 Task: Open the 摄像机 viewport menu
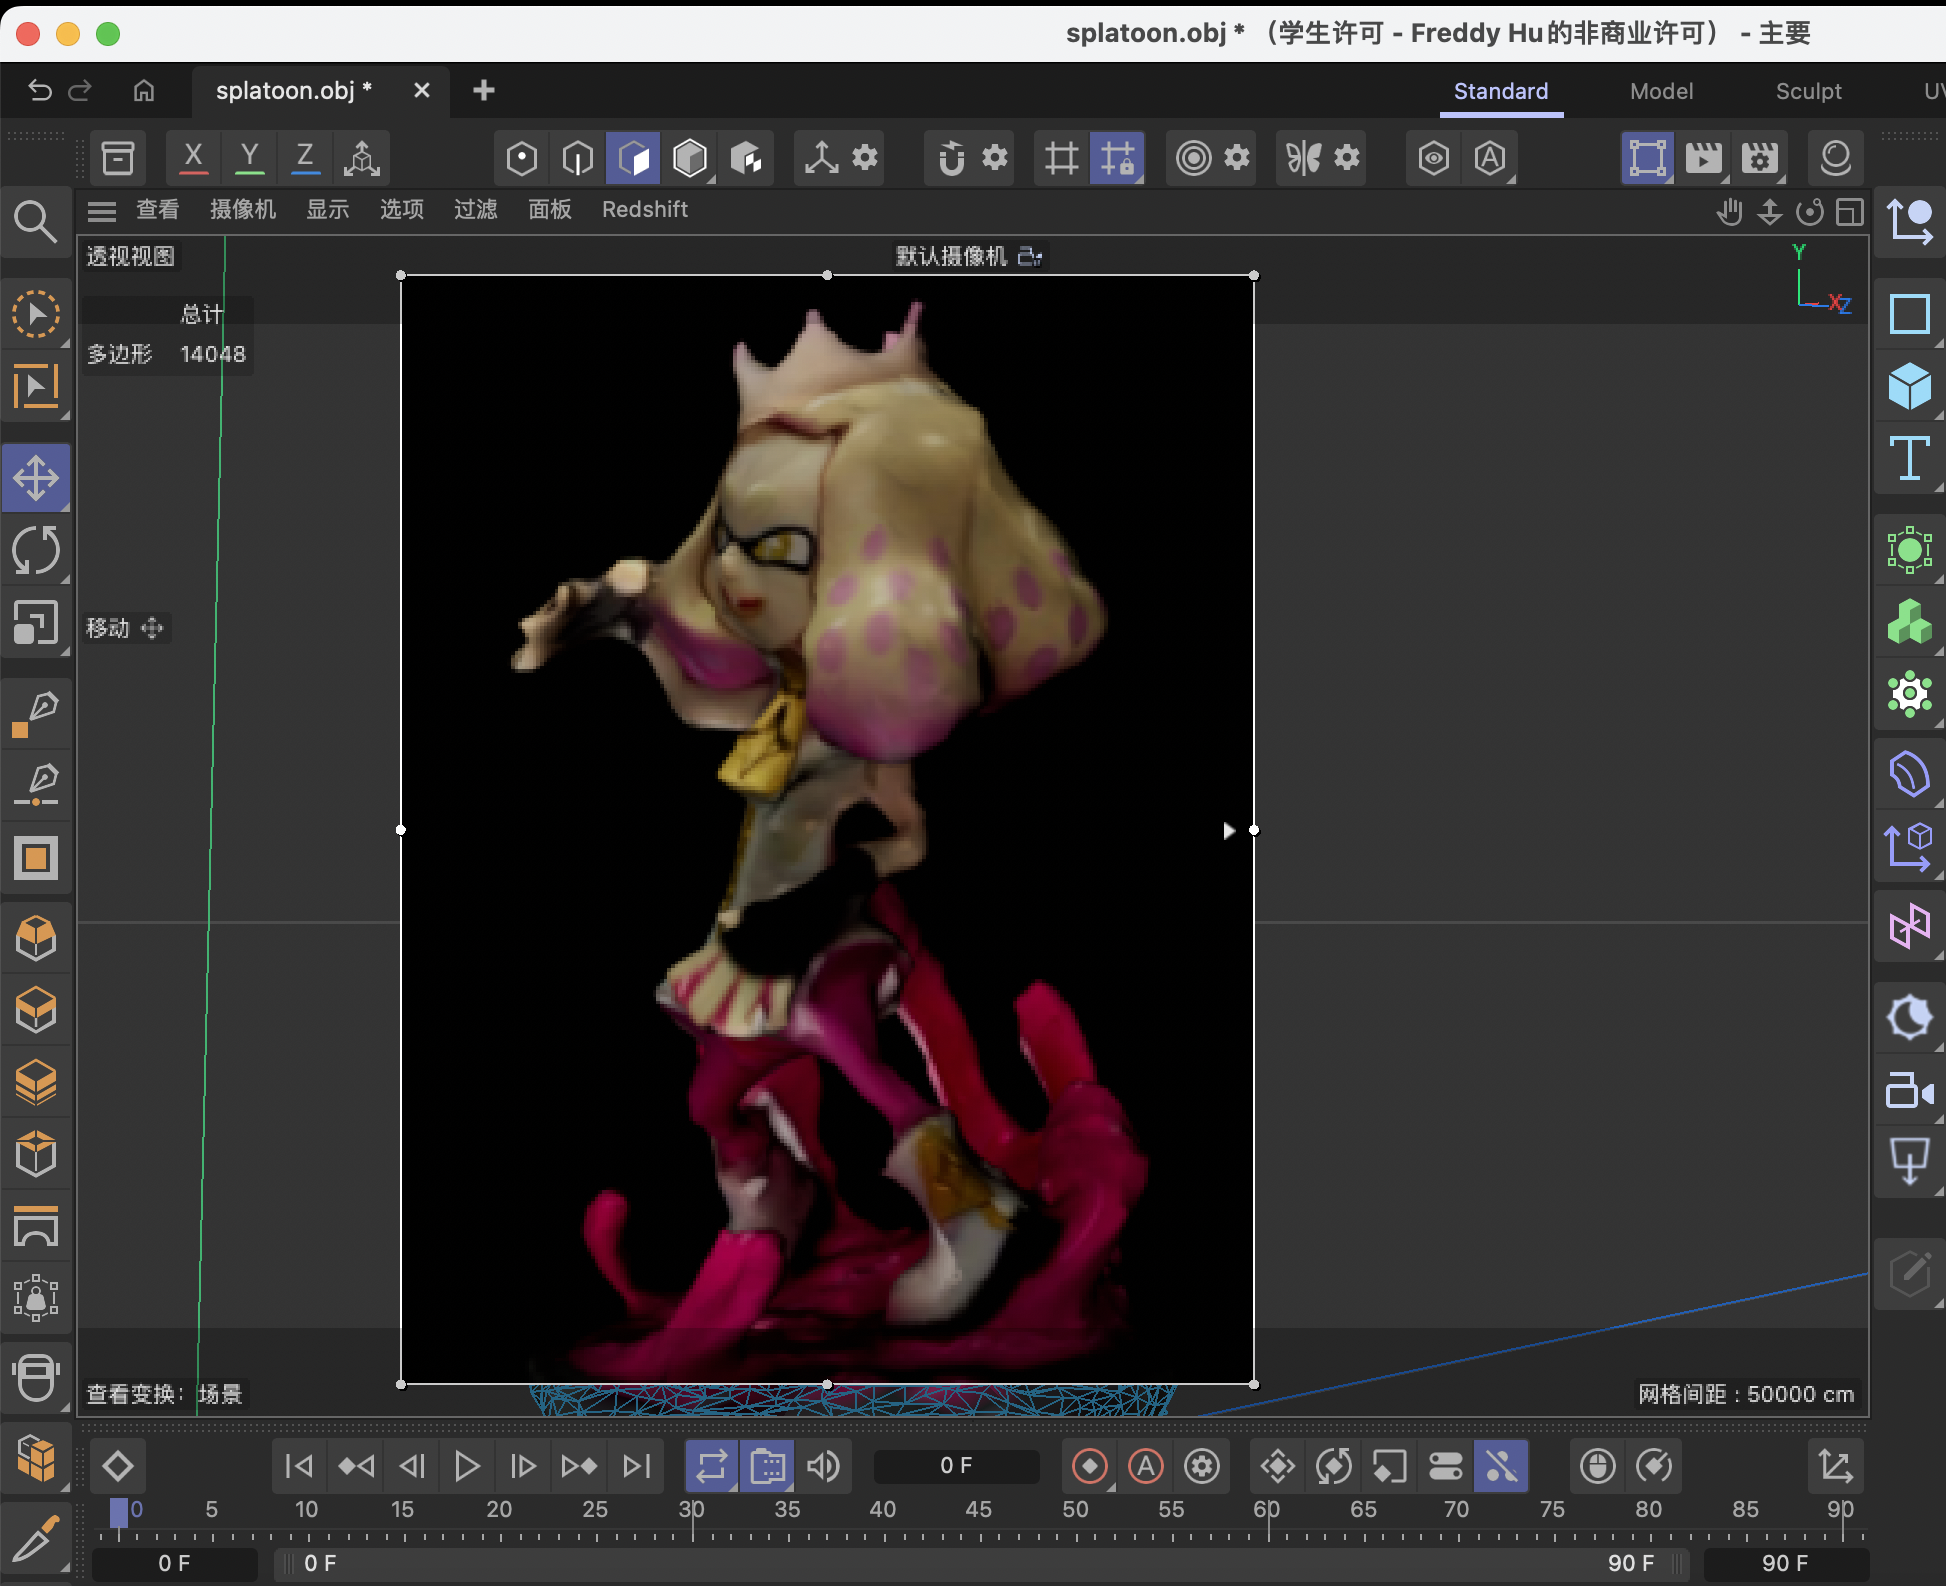pos(242,210)
